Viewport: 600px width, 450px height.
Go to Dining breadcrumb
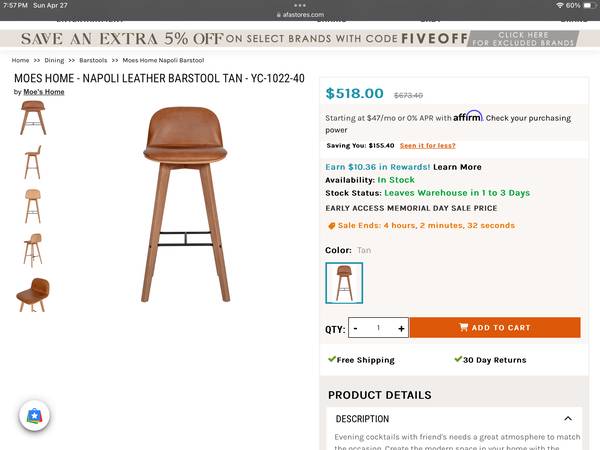click(54, 60)
